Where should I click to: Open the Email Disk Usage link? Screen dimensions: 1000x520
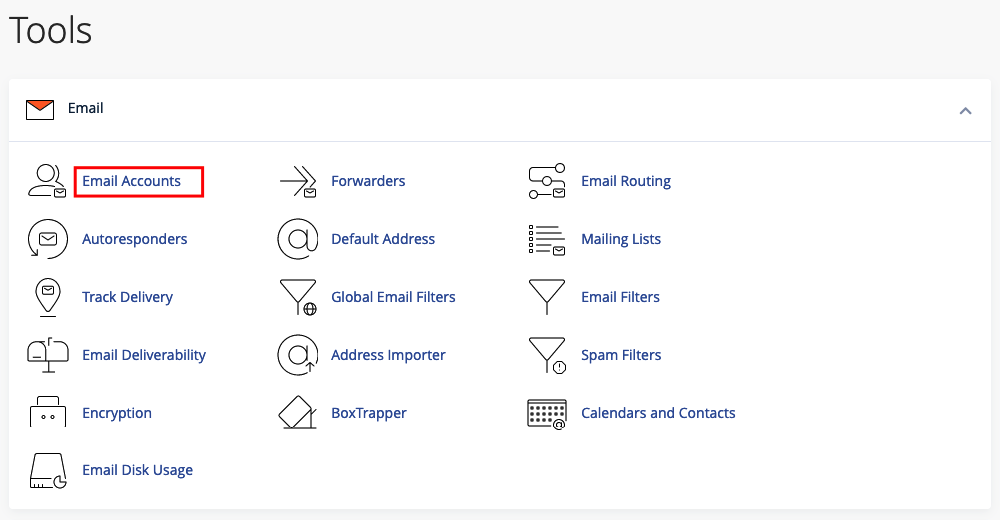[x=137, y=470]
